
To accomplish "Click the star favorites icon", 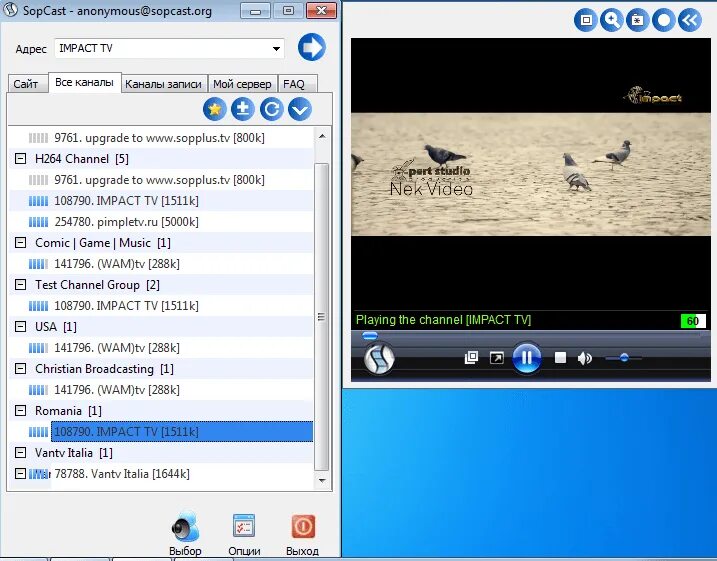I will click(x=215, y=109).
